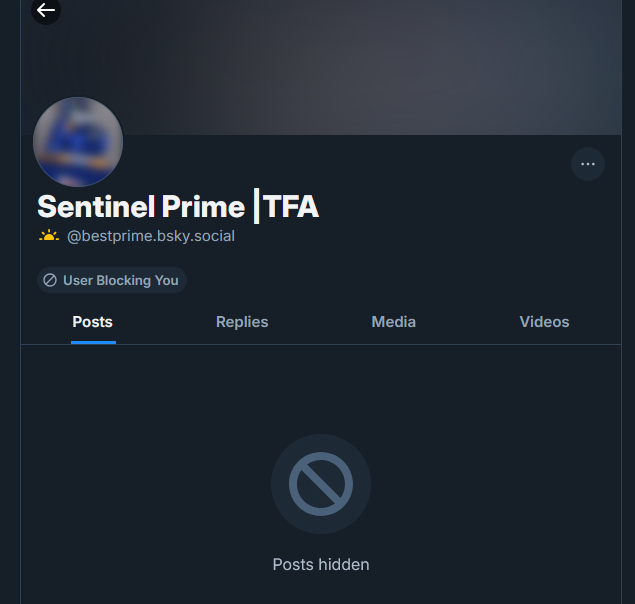Open the Replies tab
635x604 pixels.
[x=242, y=322]
